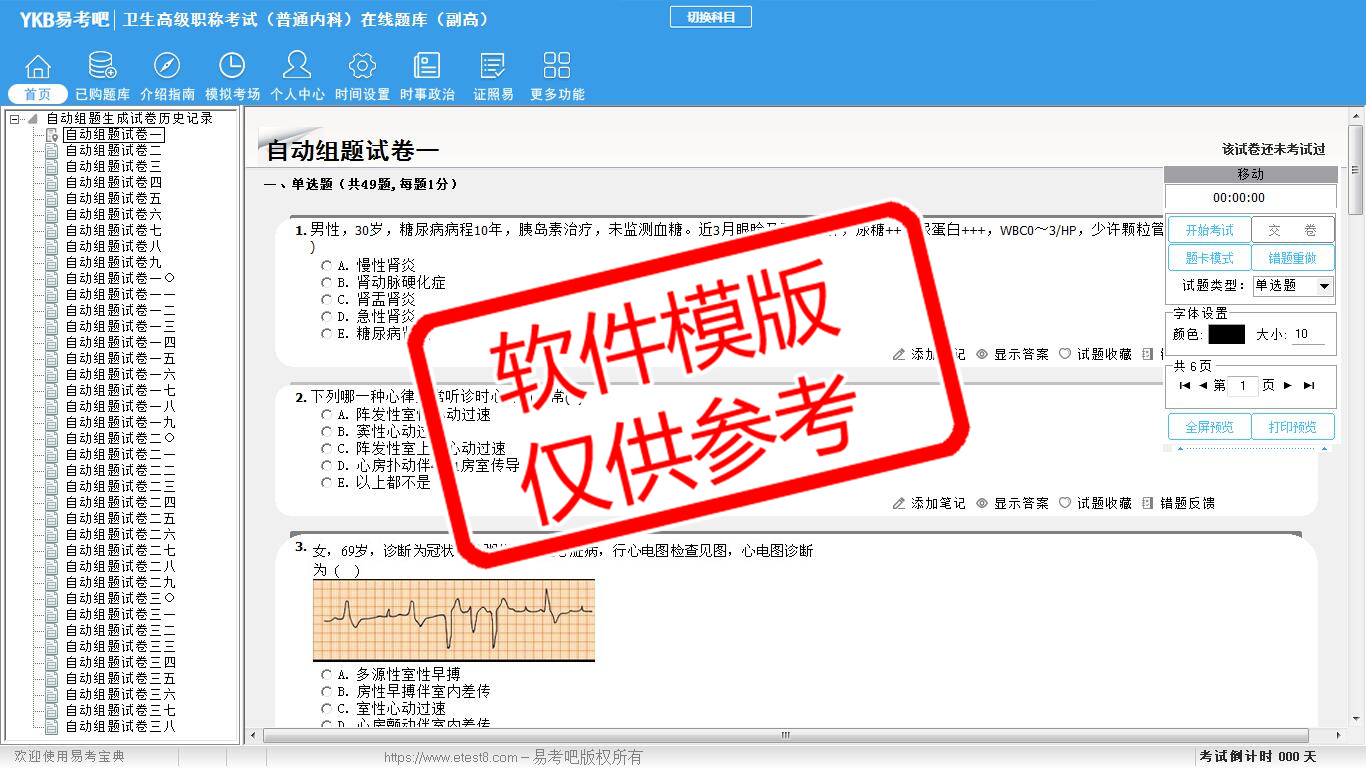Open 模拟考场 clock icon
This screenshot has height=768, width=1366.
(232, 67)
